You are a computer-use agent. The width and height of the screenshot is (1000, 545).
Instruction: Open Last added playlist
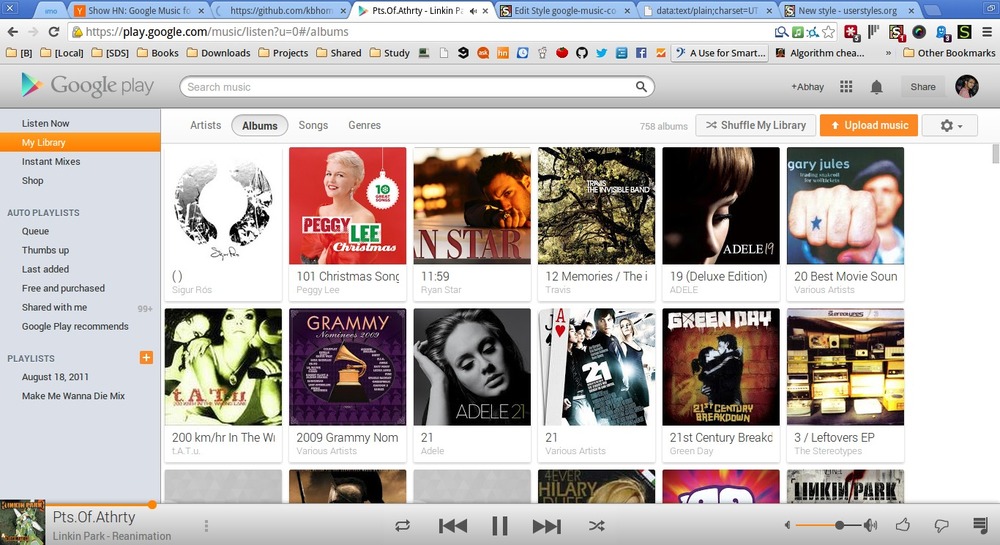click(x=45, y=269)
